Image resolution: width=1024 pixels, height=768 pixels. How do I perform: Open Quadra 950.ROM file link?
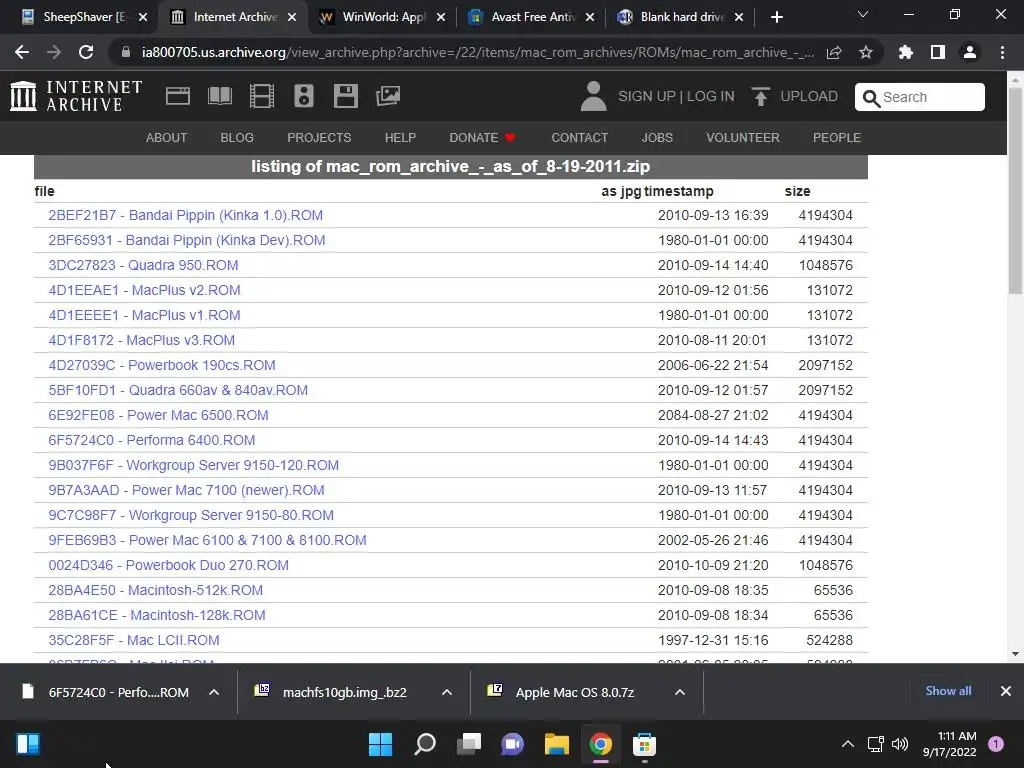tap(143, 265)
